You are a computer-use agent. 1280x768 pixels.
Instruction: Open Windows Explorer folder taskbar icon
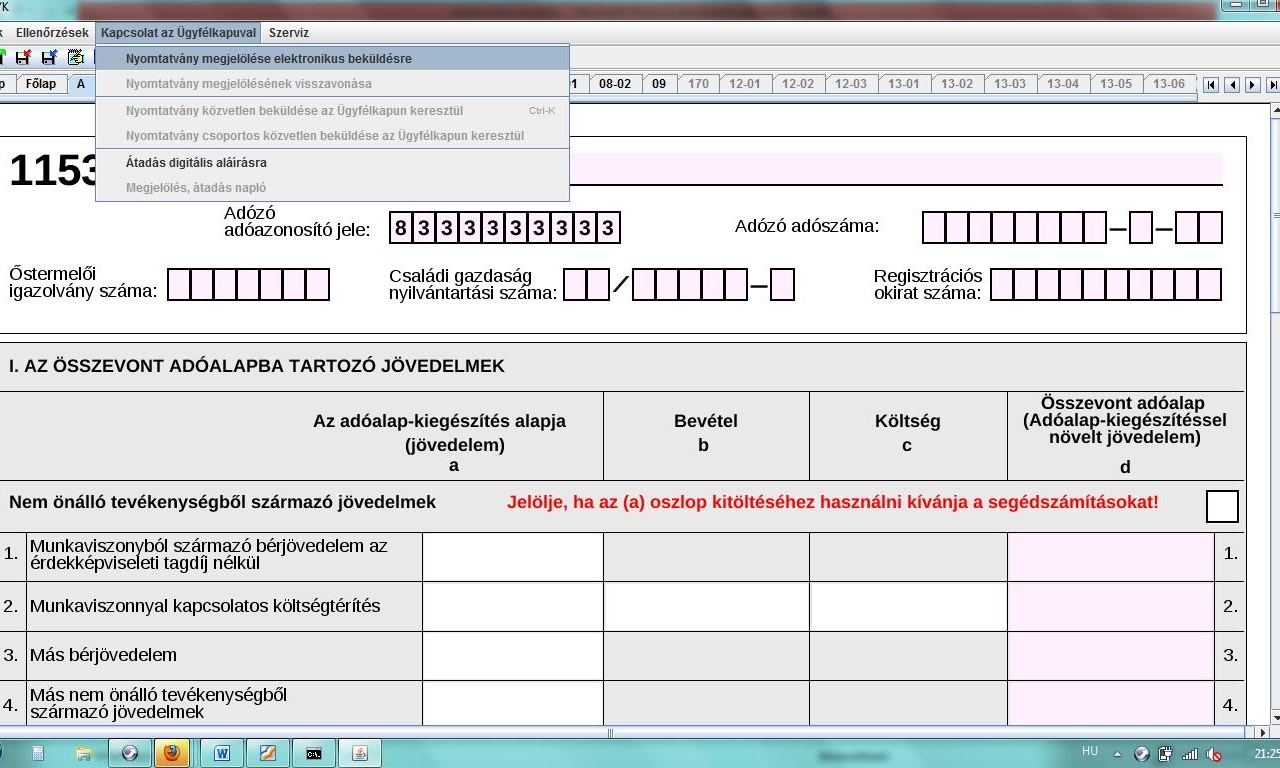pyautogui.click(x=84, y=753)
